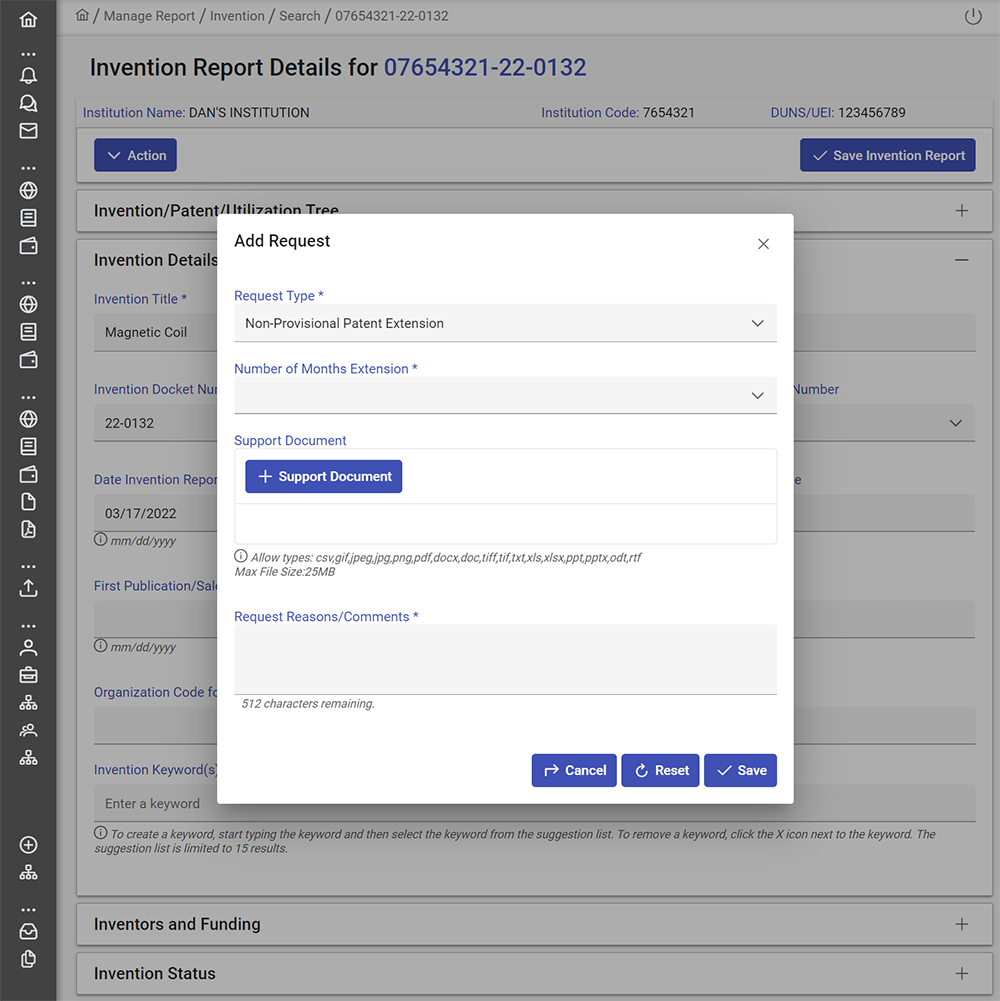Screen dimensions: 1000x1001
Task: Focus the Request Reasons/Comments text area
Action: 505,659
